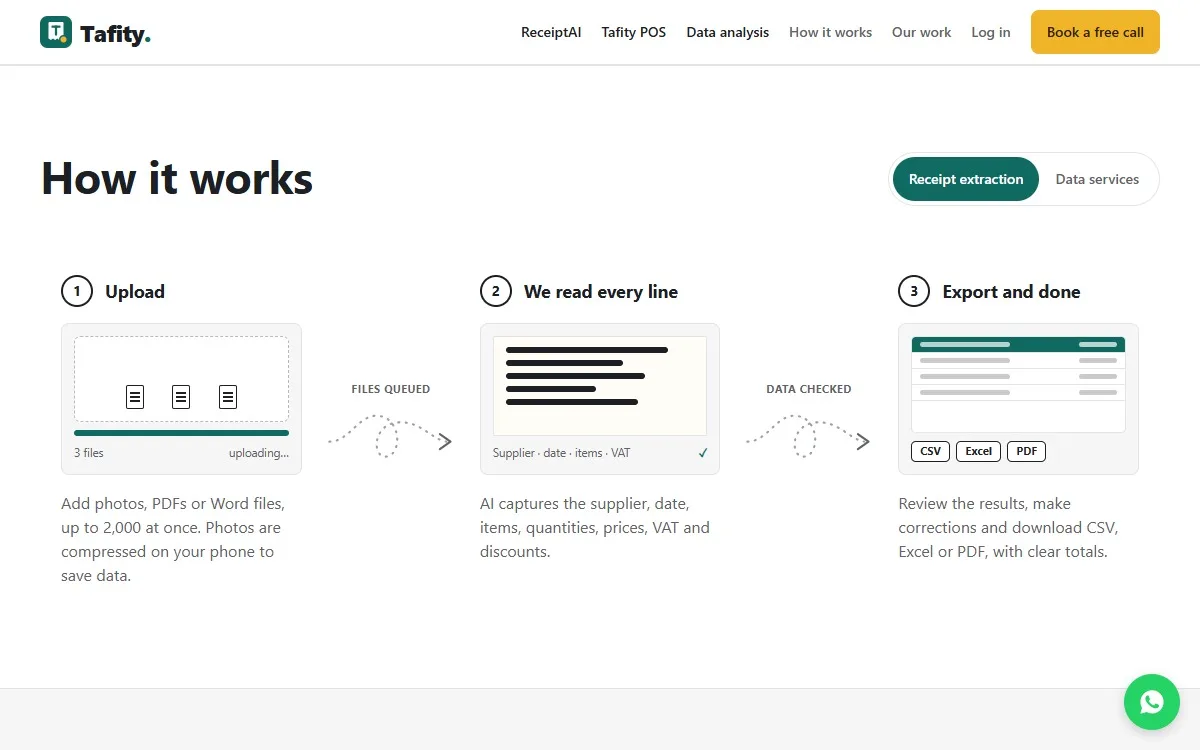
Task: Click the middle document icon in upload box
Action: [x=181, y=397]
